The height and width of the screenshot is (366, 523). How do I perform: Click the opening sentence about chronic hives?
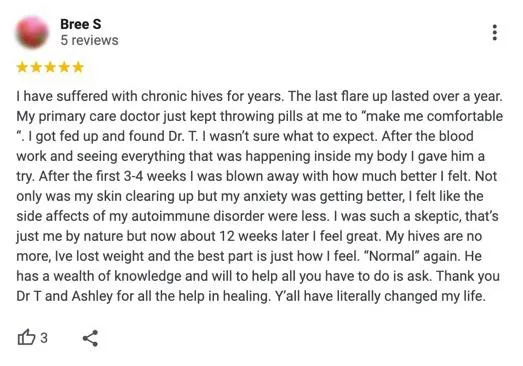pos(150,96)
